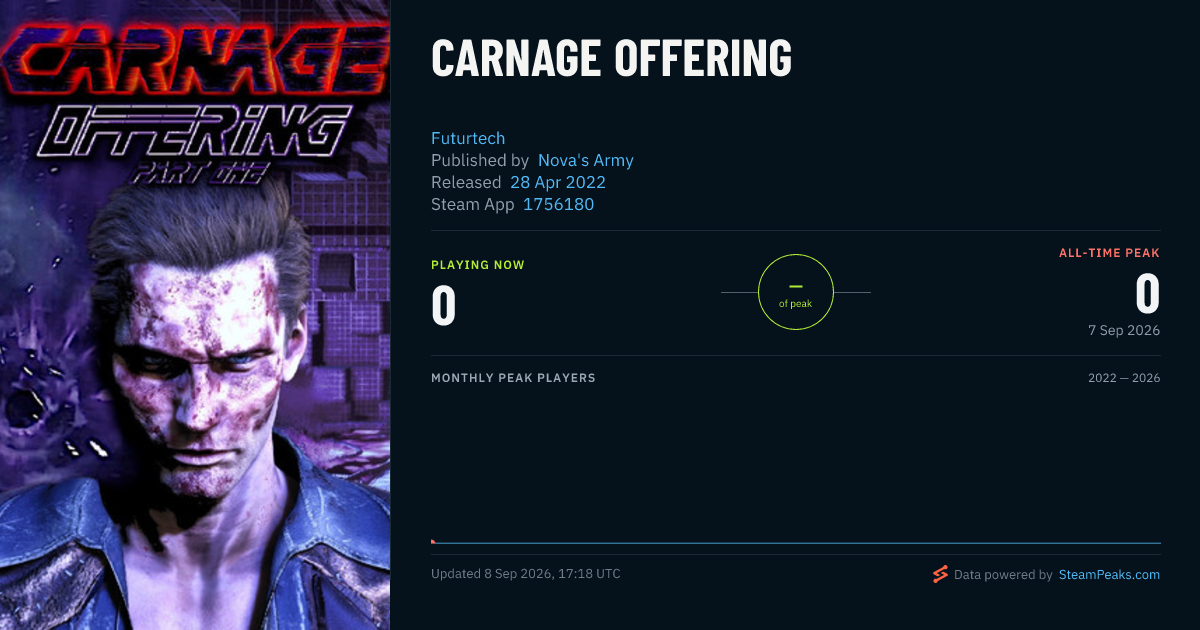Viewport: 1200px width, 630px height.
Task: Open the Nova's Army publisher link
Action: [x=586, y=160]
